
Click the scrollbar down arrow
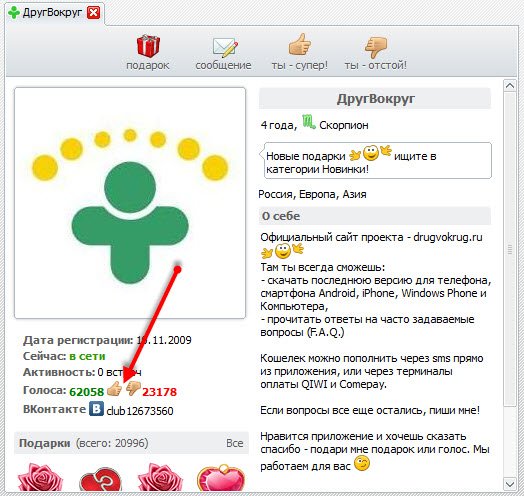pos(510,484)
